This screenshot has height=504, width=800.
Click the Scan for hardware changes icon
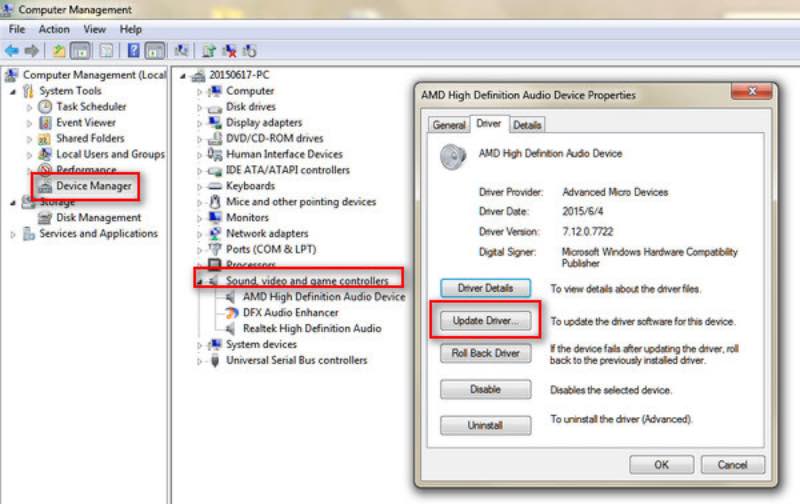point(181,51)
